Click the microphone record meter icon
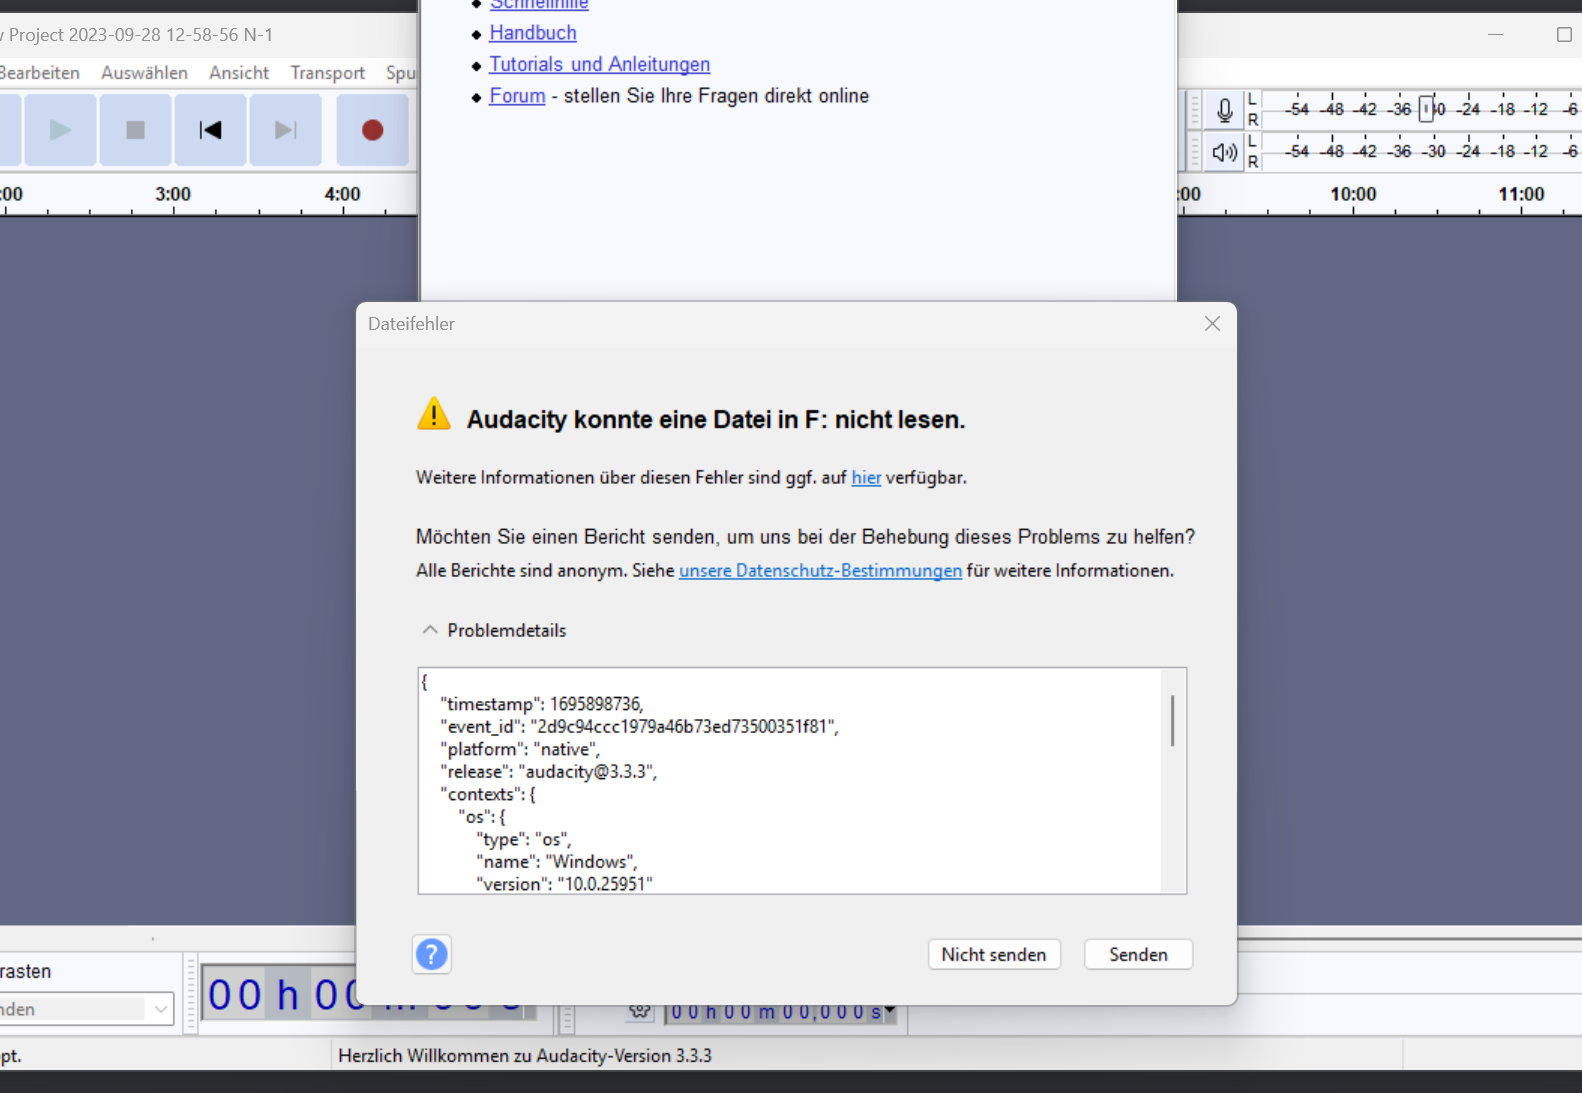Screen dimensions: 1582x1093 point(1225,110)
